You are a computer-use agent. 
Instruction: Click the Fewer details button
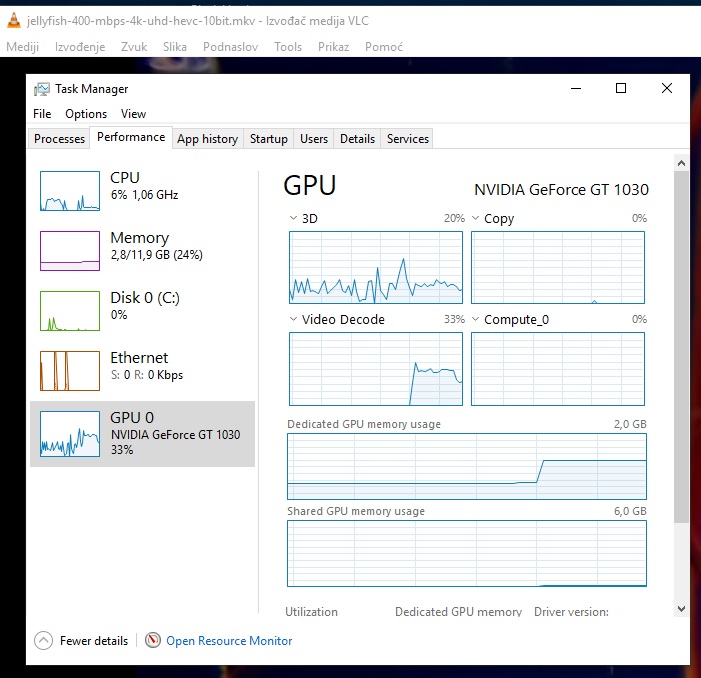click(x=93, y=641)
